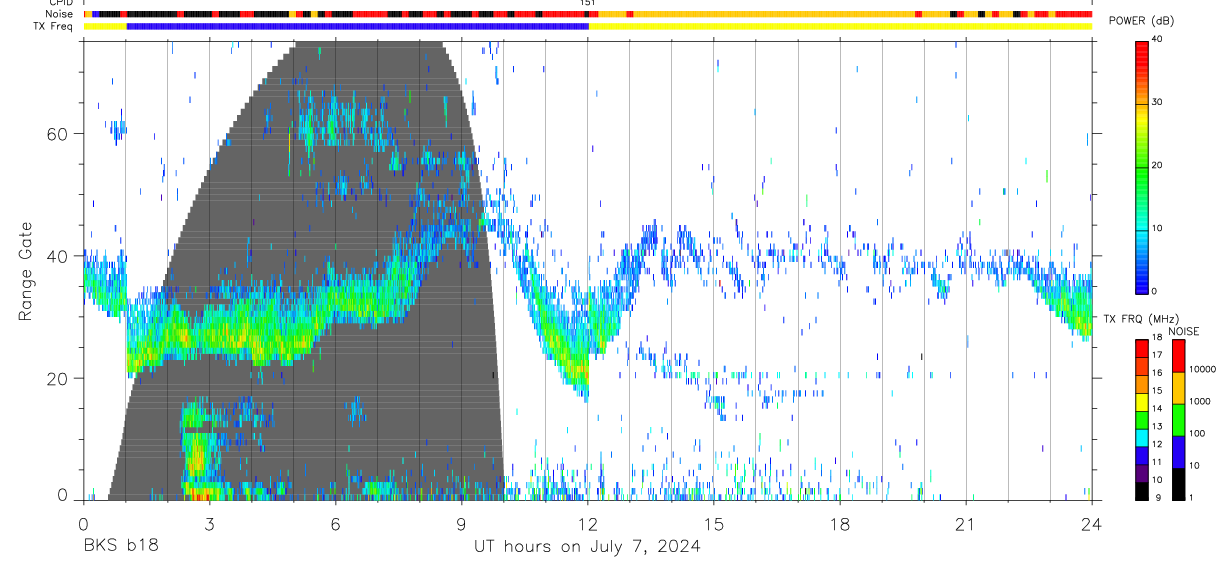Click the yellow 14–15 MHz swatch in TX FRQ legend

pos(1142,402)
